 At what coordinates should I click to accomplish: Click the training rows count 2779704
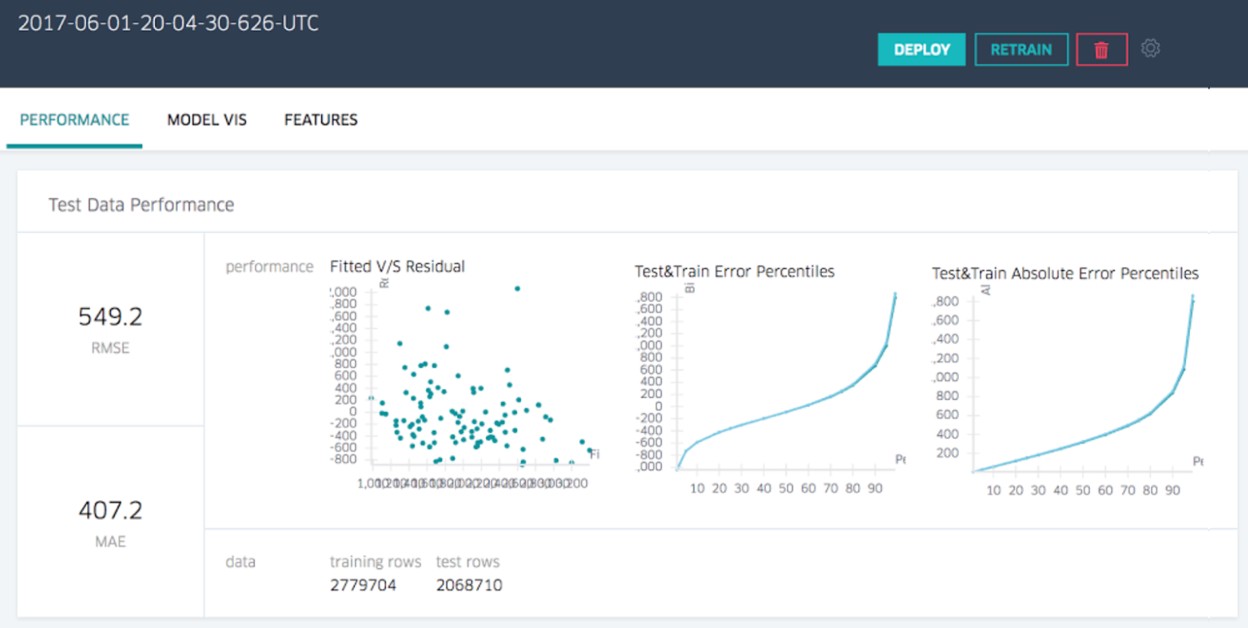(363, 585)
